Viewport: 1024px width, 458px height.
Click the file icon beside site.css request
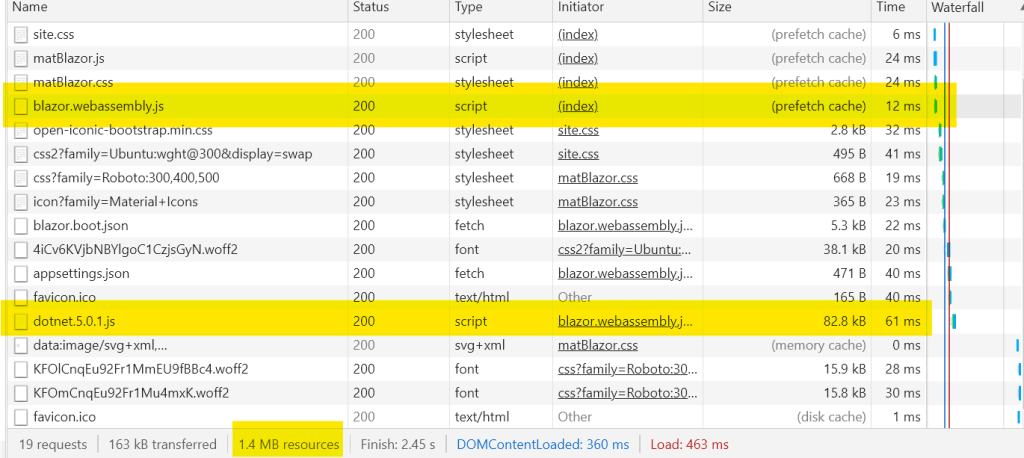coord(21,34)
